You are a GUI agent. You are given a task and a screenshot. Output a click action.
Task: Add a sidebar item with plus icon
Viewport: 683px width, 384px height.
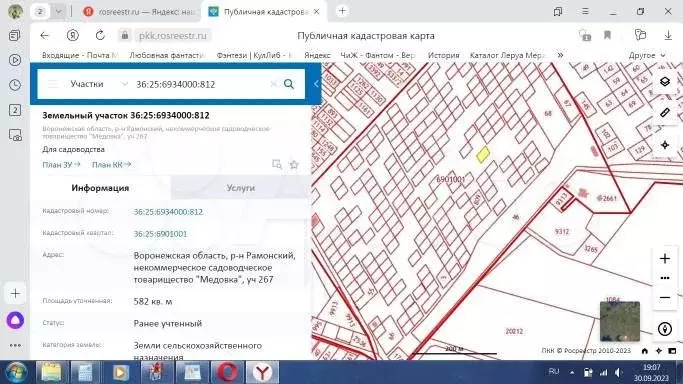(15, 293)
